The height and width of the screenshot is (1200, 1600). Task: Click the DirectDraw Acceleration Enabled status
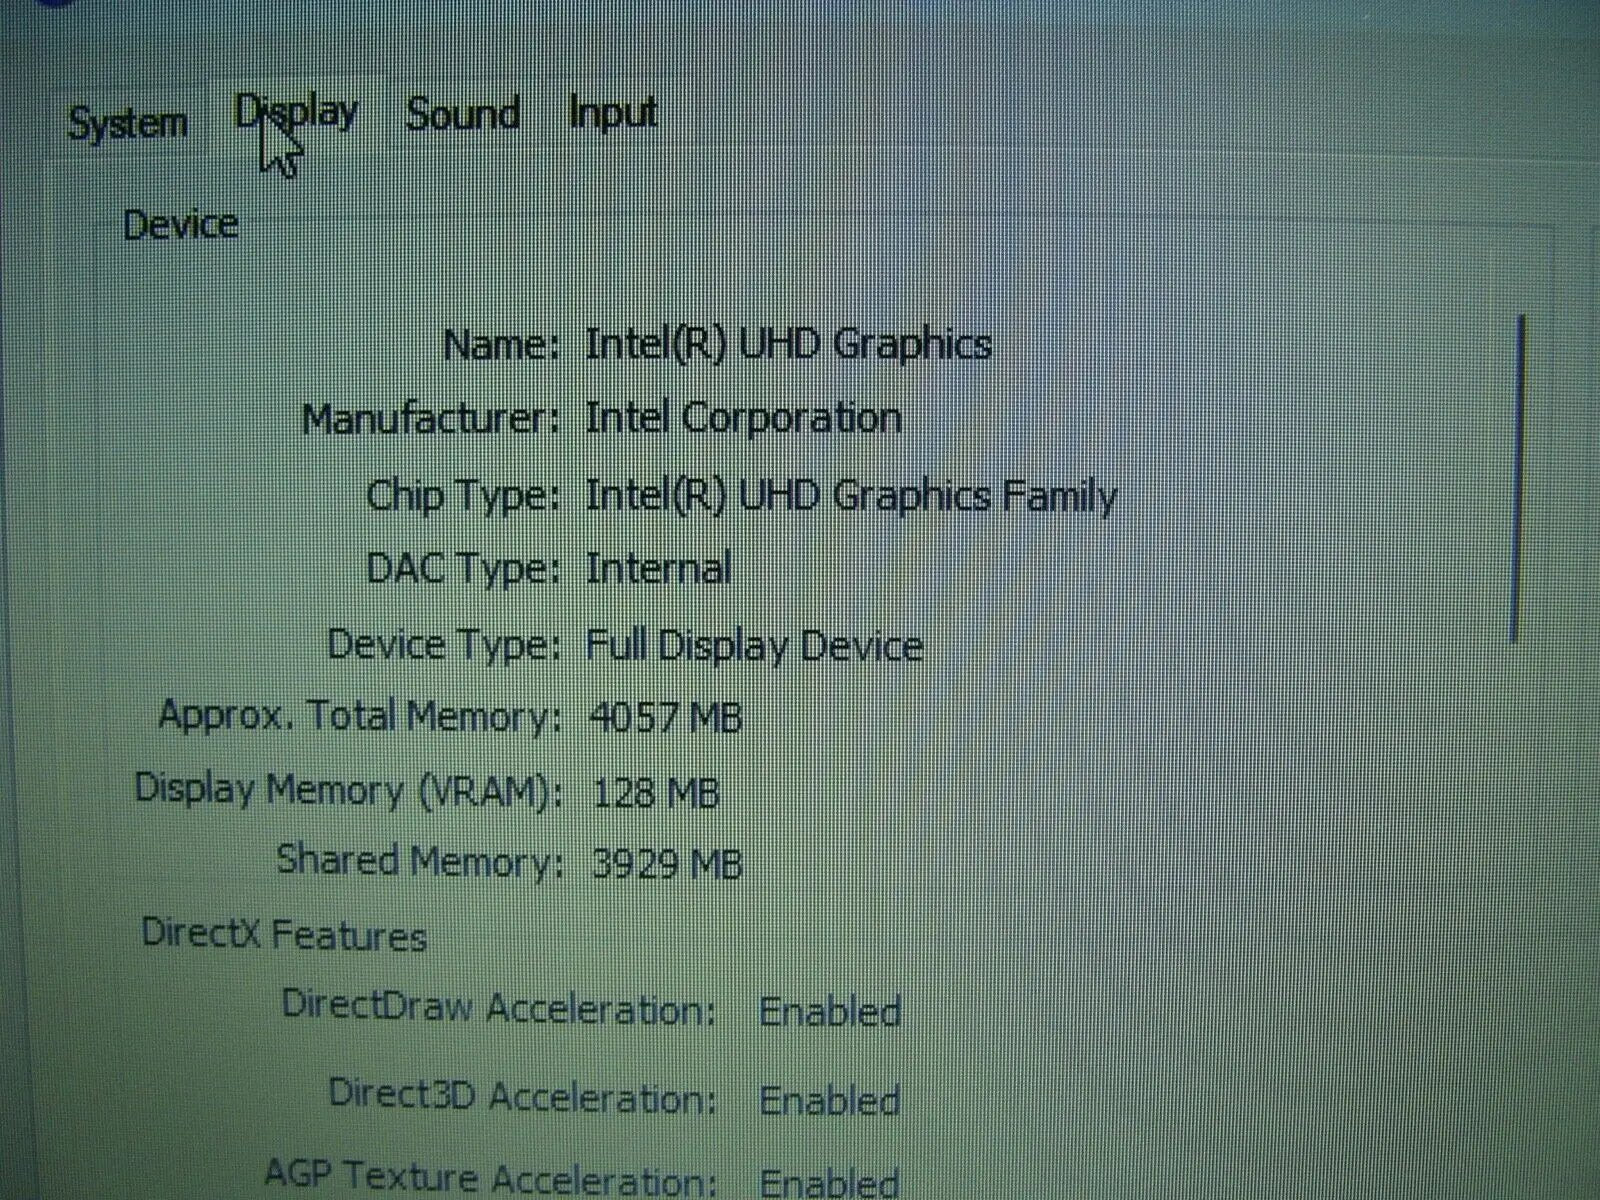[830, 1011]
